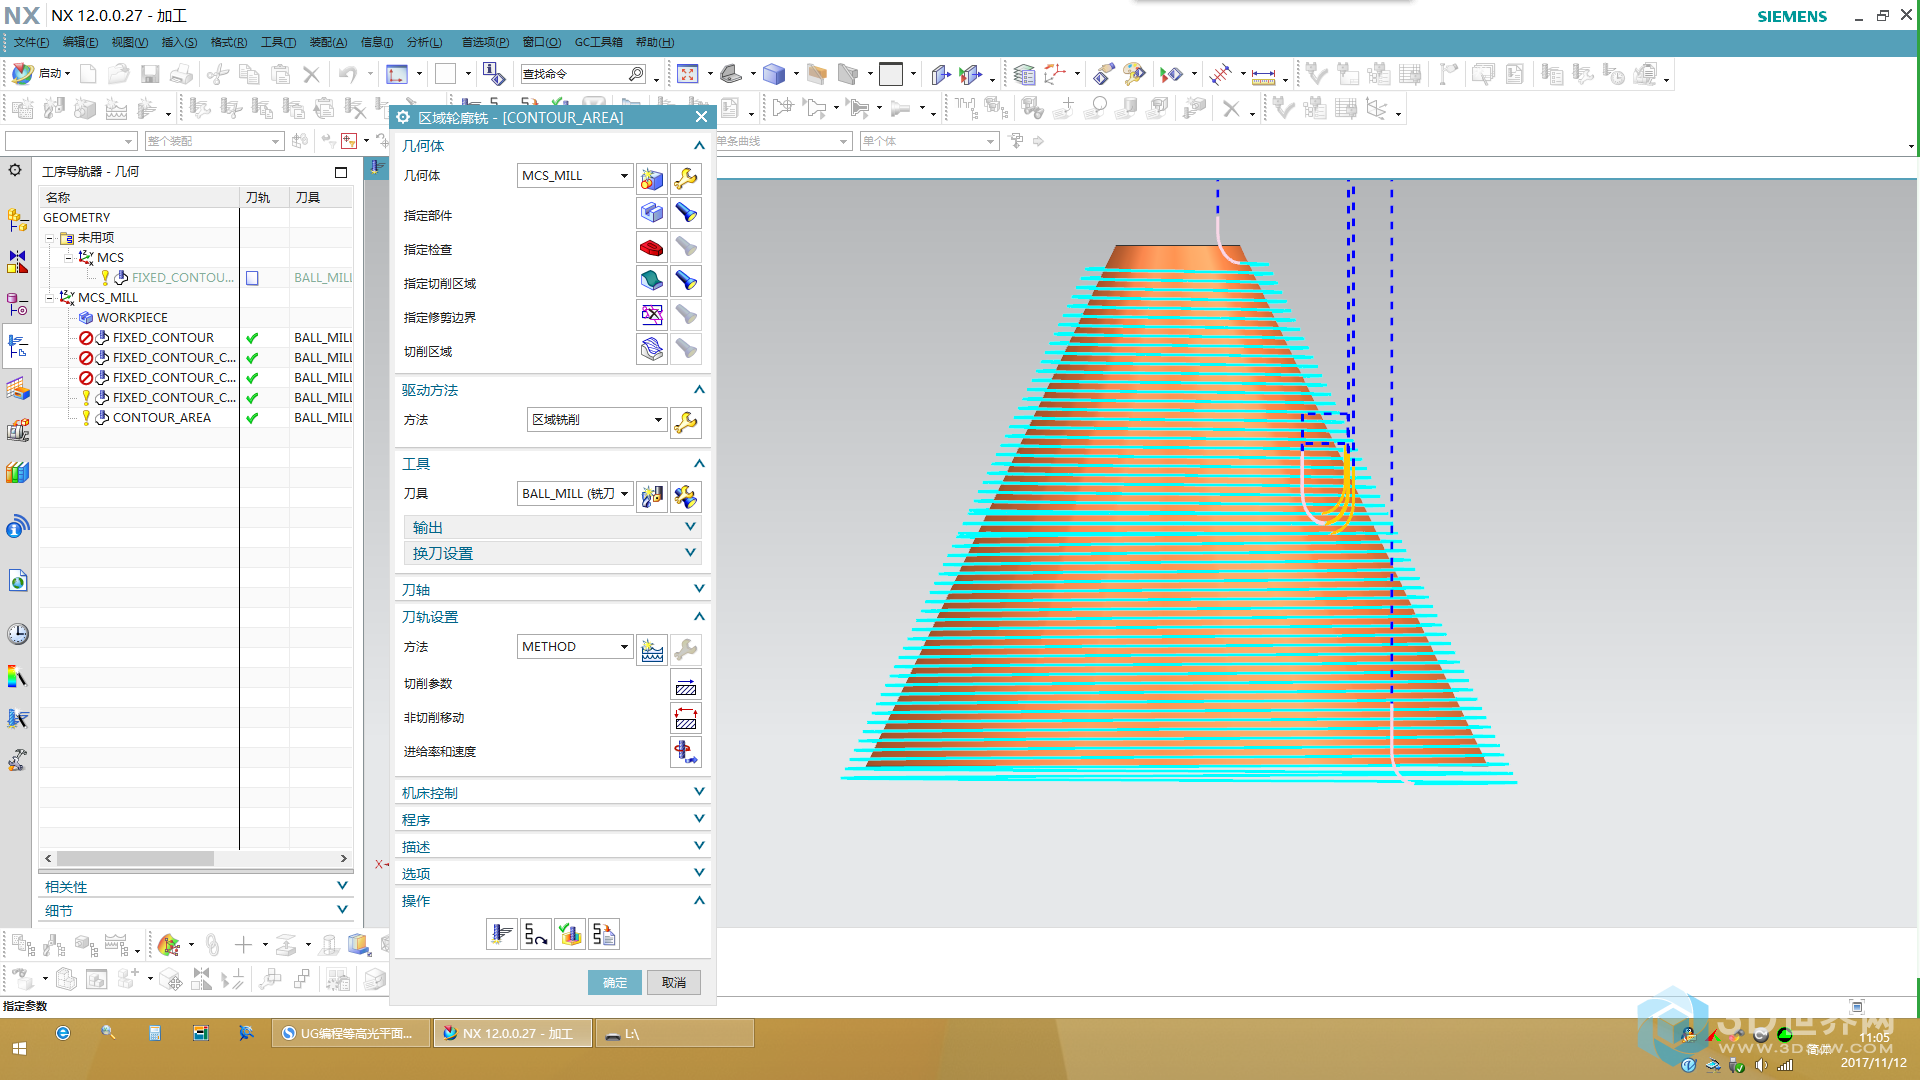The image size is (1920, 1080).
Task: Select WORKPIECE in the navigator tree
Action: tap(132, 318)
